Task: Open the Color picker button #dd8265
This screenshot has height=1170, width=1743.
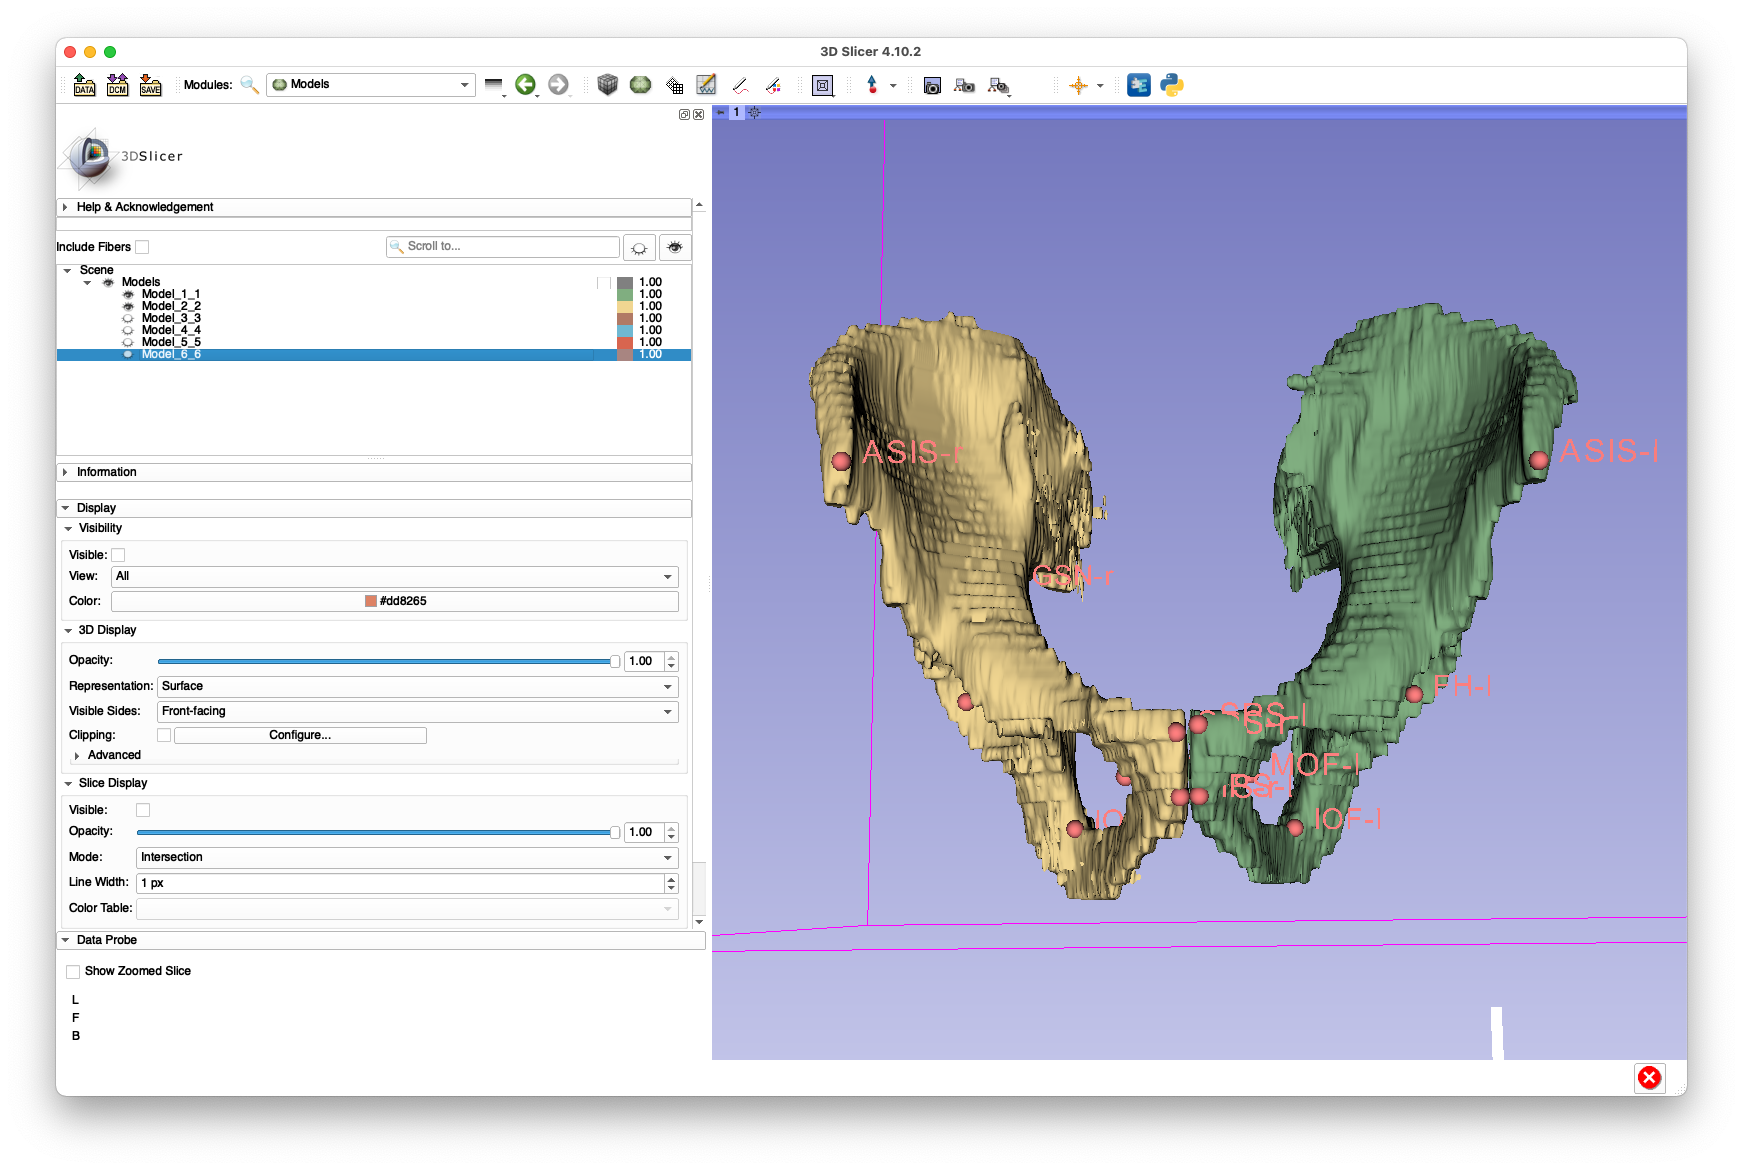Action: point(394,601)
